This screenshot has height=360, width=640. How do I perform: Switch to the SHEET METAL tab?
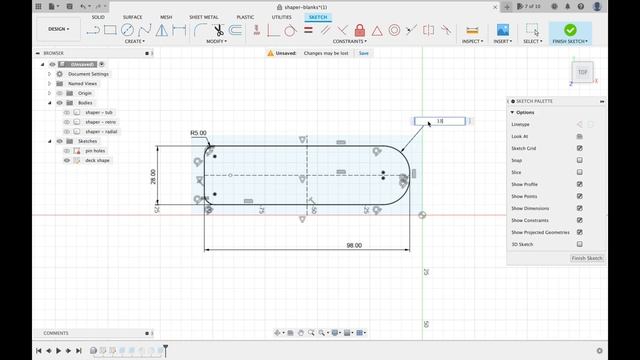tap(204, 17)
